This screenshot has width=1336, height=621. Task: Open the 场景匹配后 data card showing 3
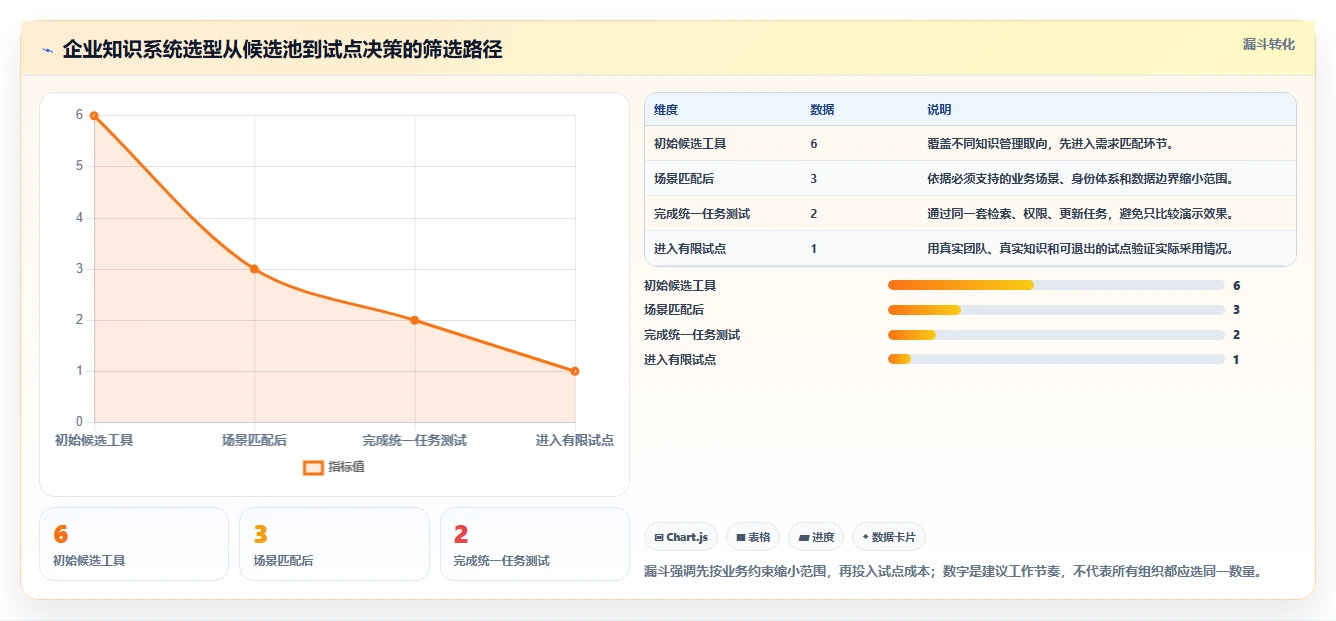pyautogui.click(x=334, y=544)
